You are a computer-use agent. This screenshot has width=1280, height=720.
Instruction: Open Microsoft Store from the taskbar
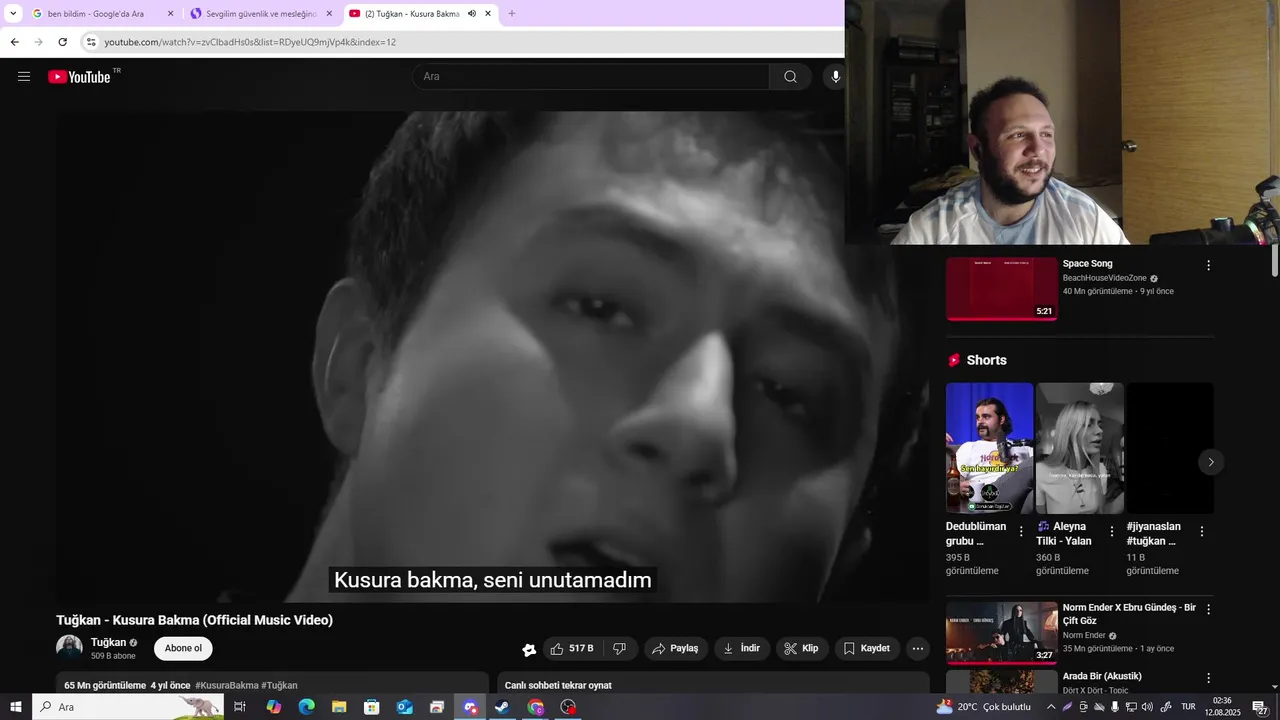point(371,707)
